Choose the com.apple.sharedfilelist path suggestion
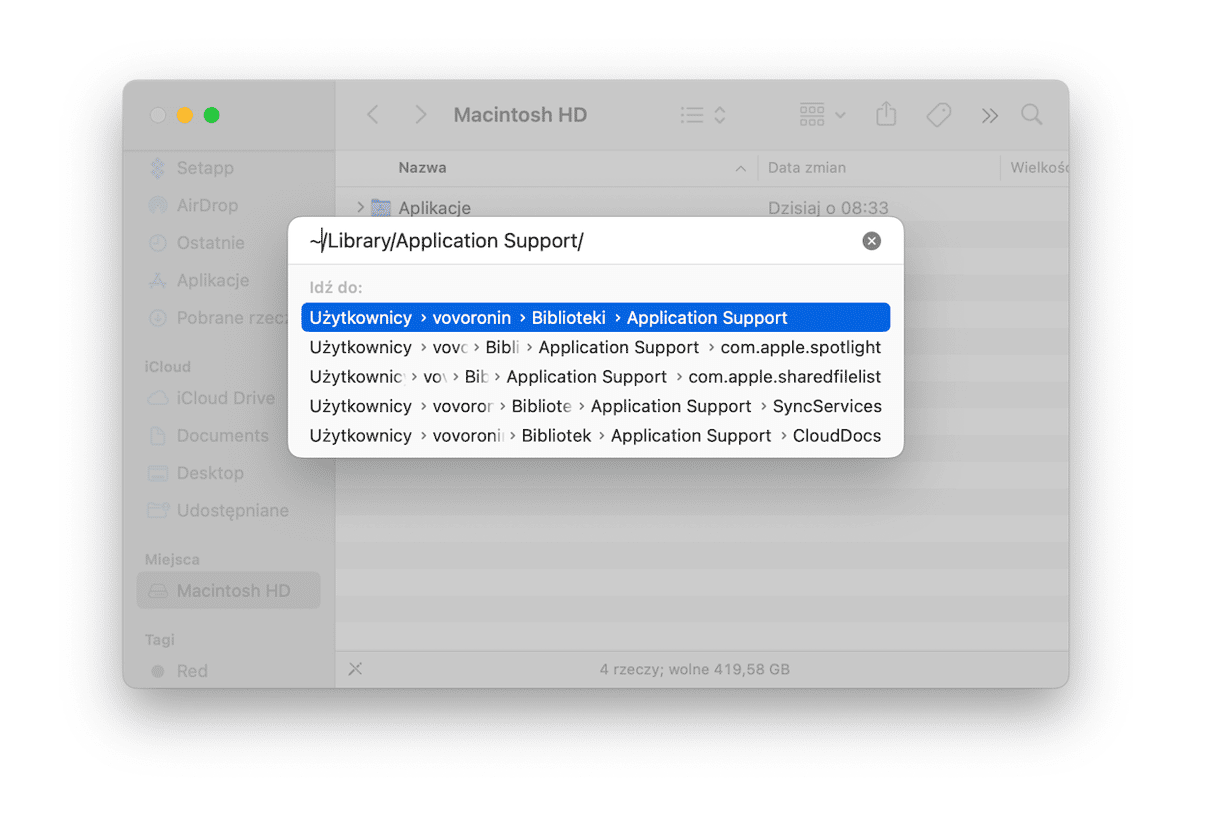The height and width of the screenshot is (815, 1216). click(595, 377)
